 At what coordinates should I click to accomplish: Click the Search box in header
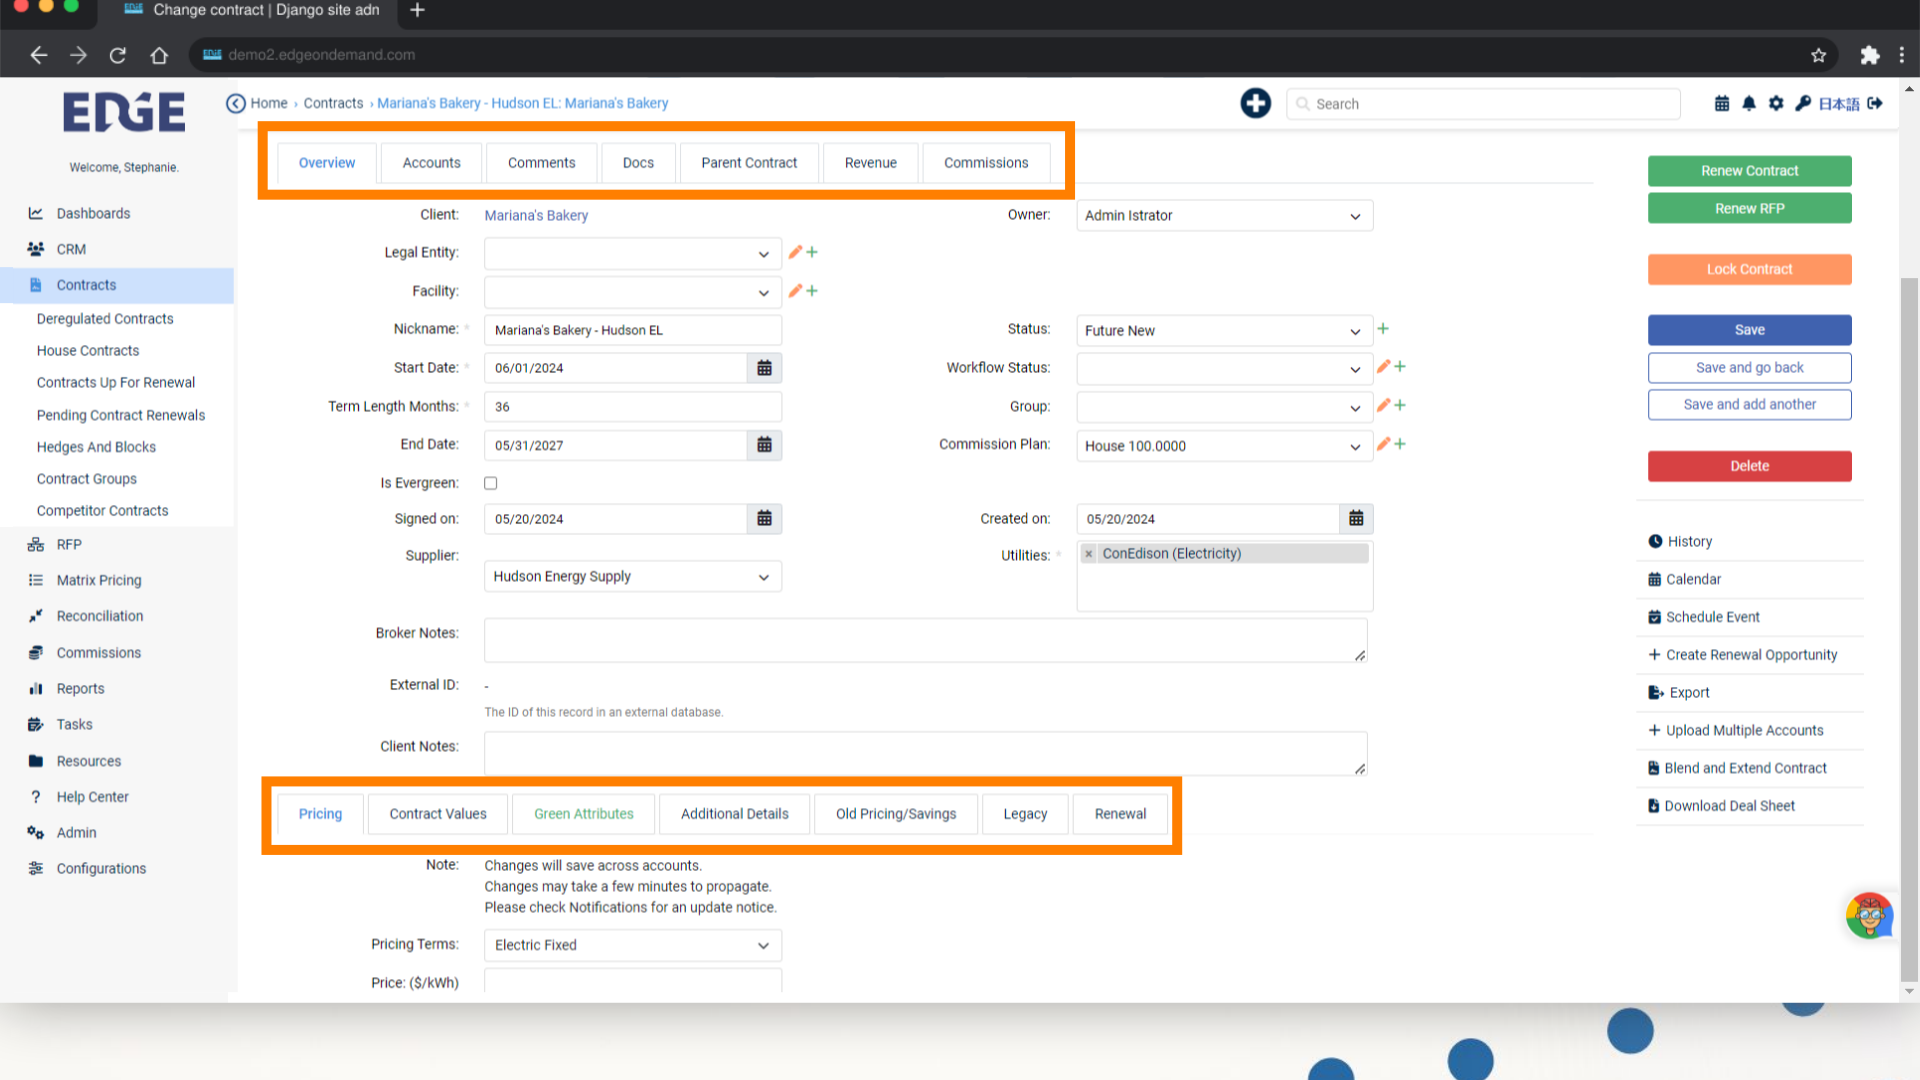(1483, 104)
